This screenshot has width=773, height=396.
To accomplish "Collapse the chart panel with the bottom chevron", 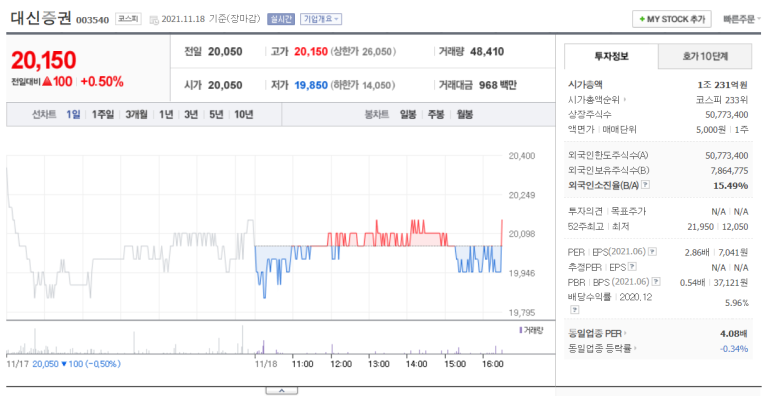I will click(x=281, y=391).
